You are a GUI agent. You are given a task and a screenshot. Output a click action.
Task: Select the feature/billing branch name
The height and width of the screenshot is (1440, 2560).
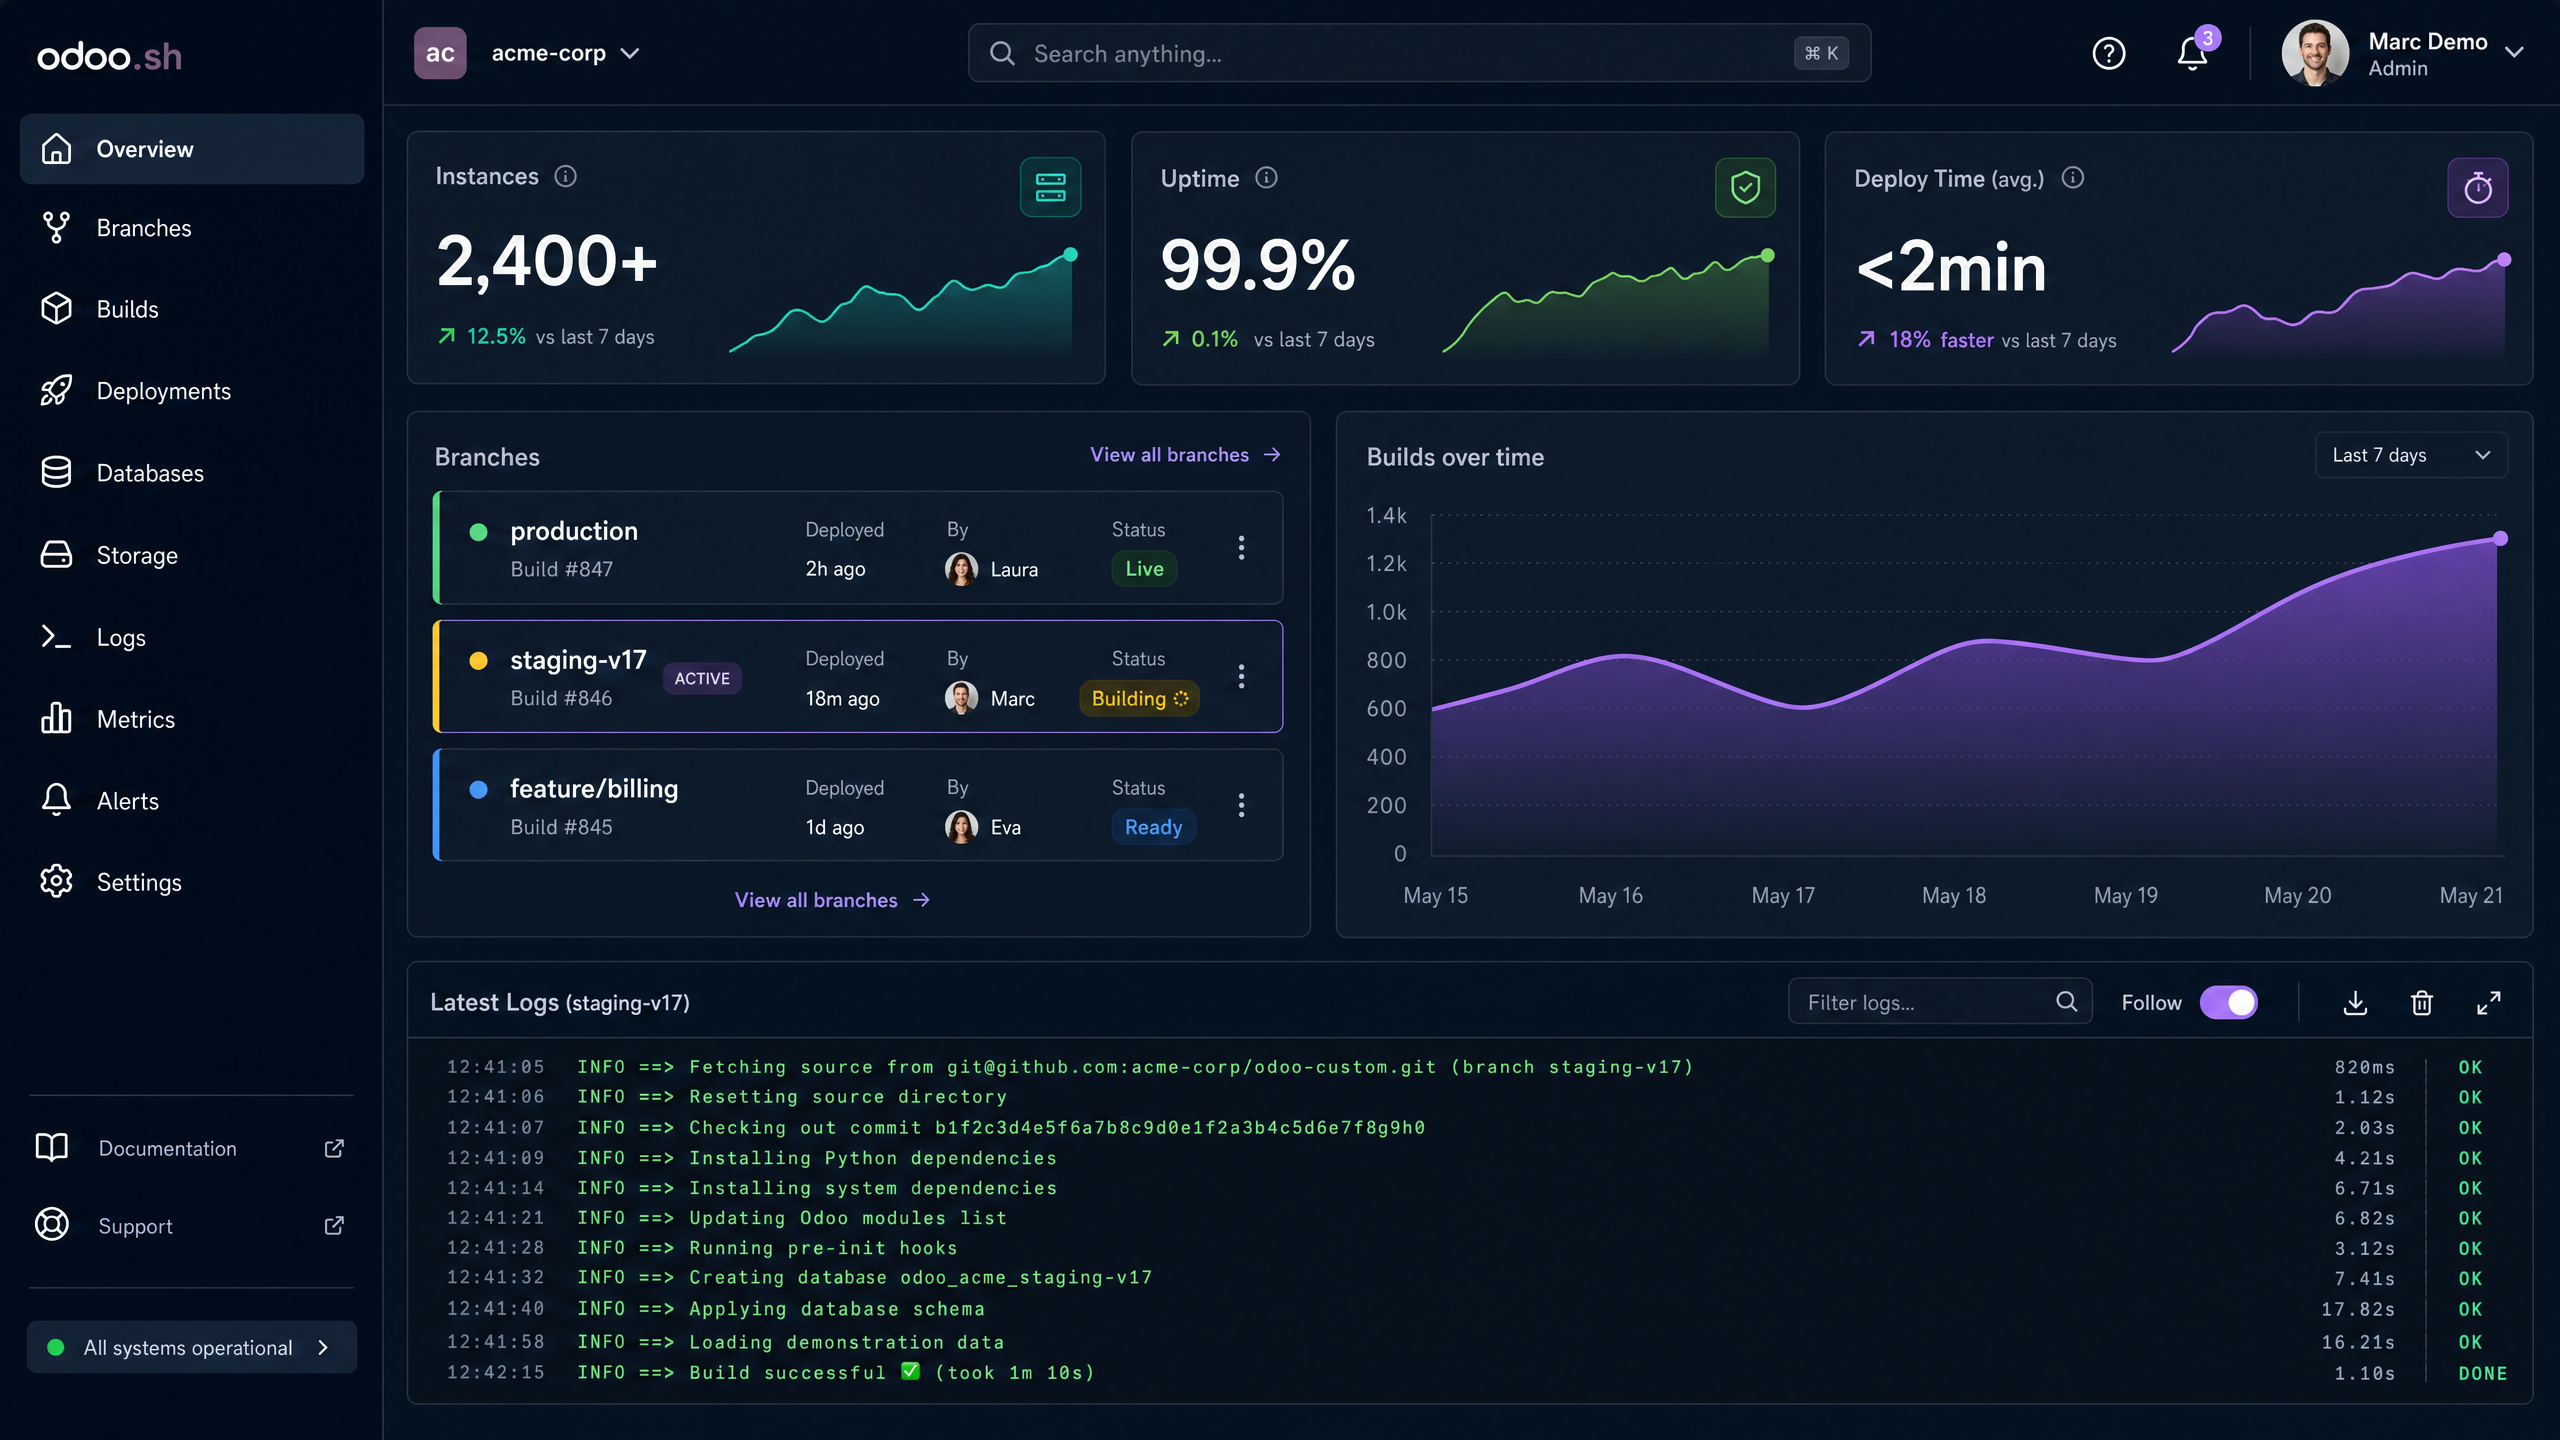click(x=594, y=789)
